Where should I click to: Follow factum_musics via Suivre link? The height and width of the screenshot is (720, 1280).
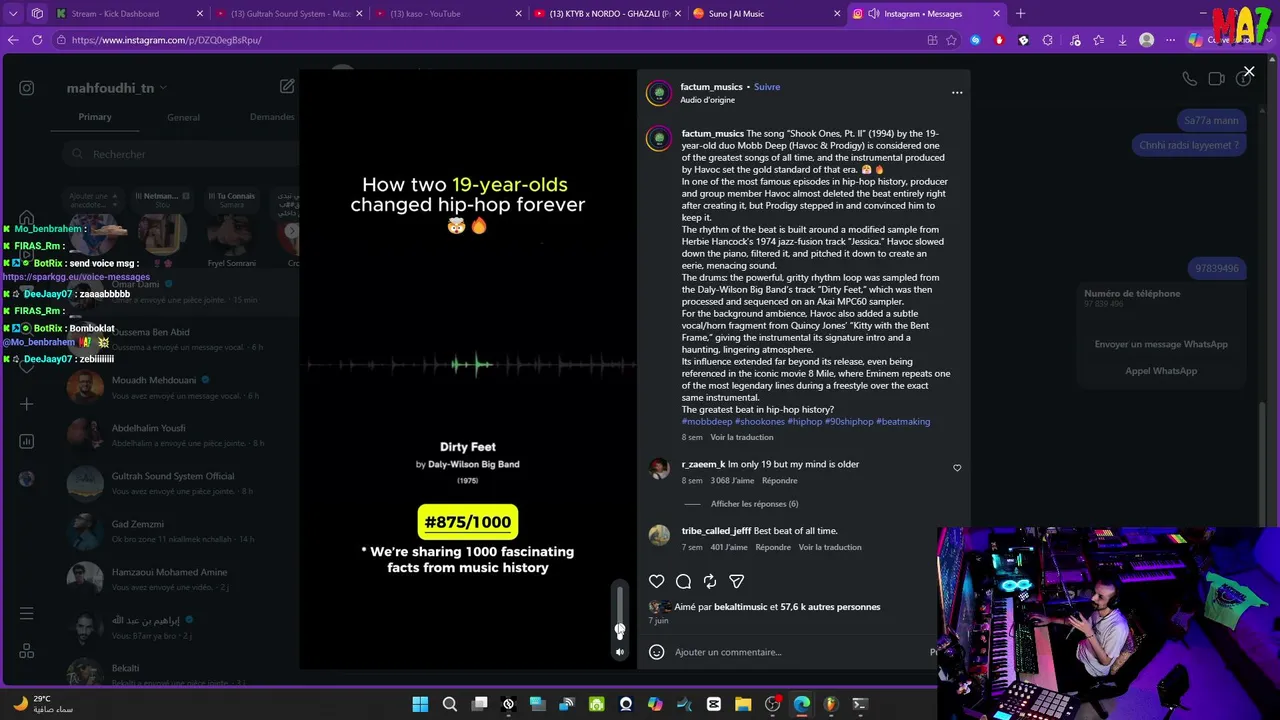767,87
